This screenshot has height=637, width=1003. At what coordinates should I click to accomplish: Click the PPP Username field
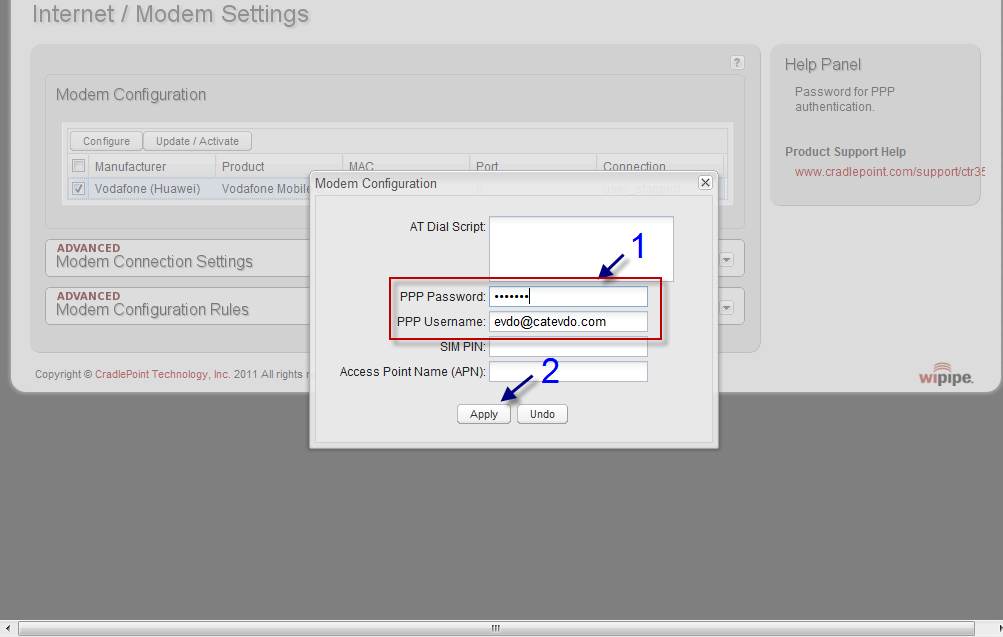coord(569,321)
